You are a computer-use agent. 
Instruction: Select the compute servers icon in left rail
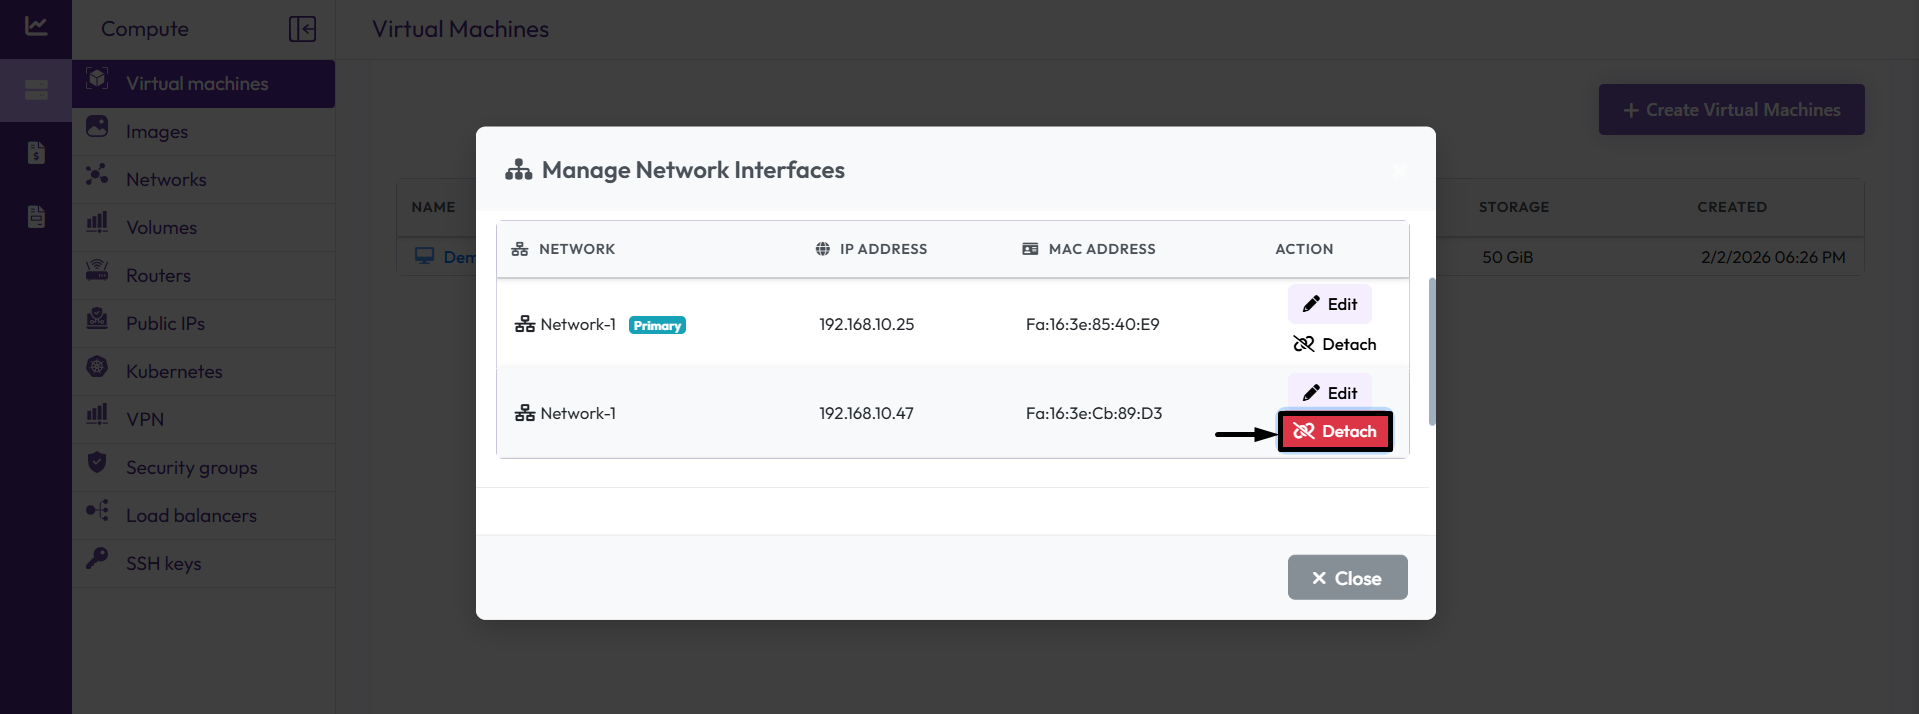pyautogui.click(x=36, y=91)
